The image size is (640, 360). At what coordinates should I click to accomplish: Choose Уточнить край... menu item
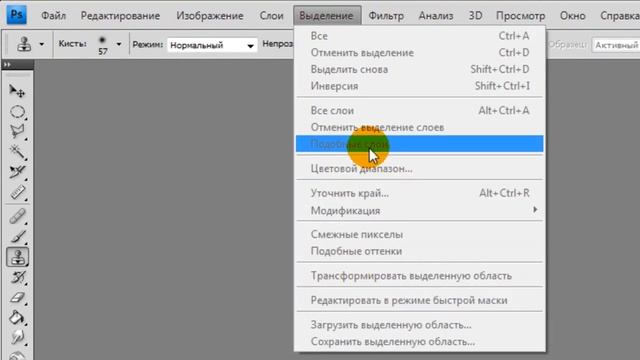[x=420, y=193]
